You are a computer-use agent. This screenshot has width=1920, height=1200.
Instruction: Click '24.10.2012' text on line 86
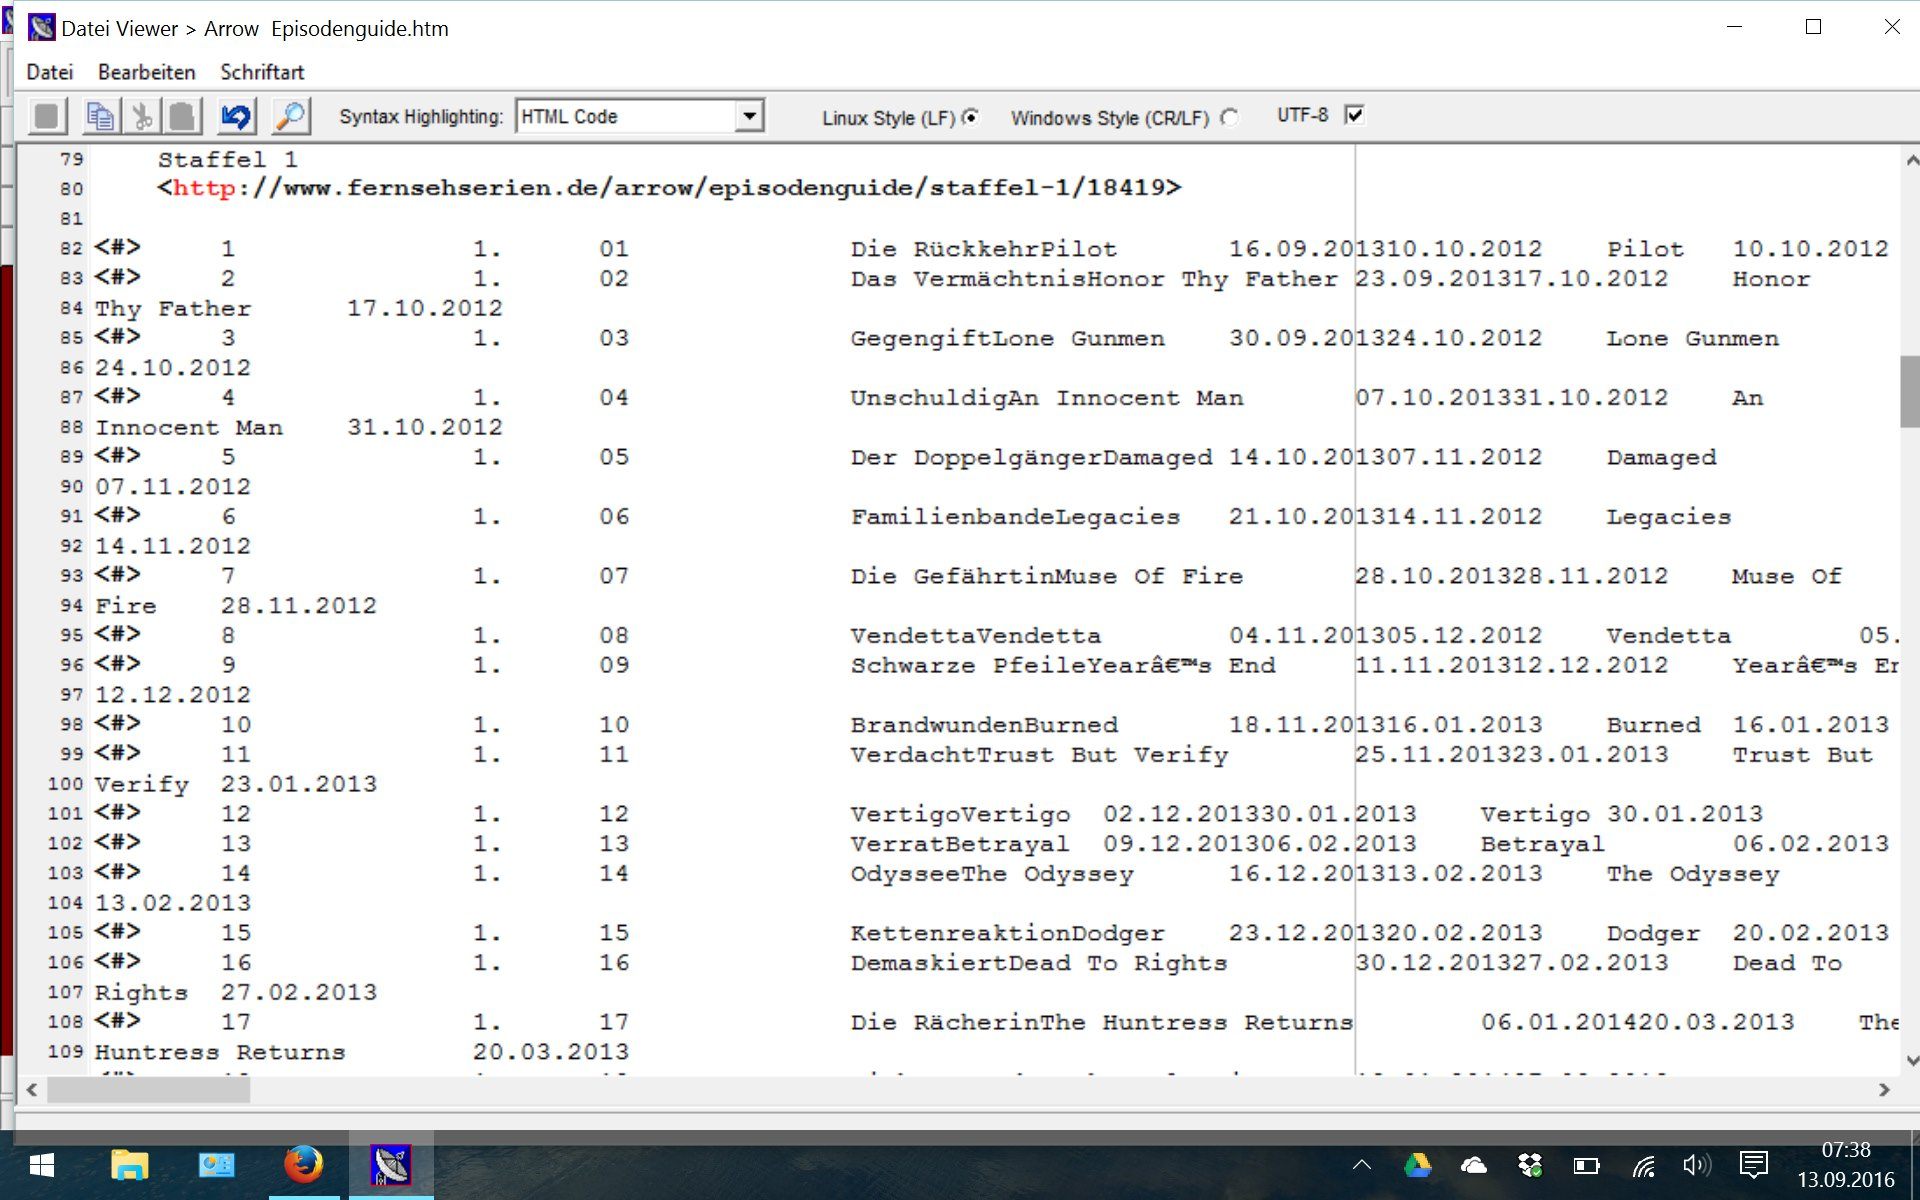click(x=173, y=368)
